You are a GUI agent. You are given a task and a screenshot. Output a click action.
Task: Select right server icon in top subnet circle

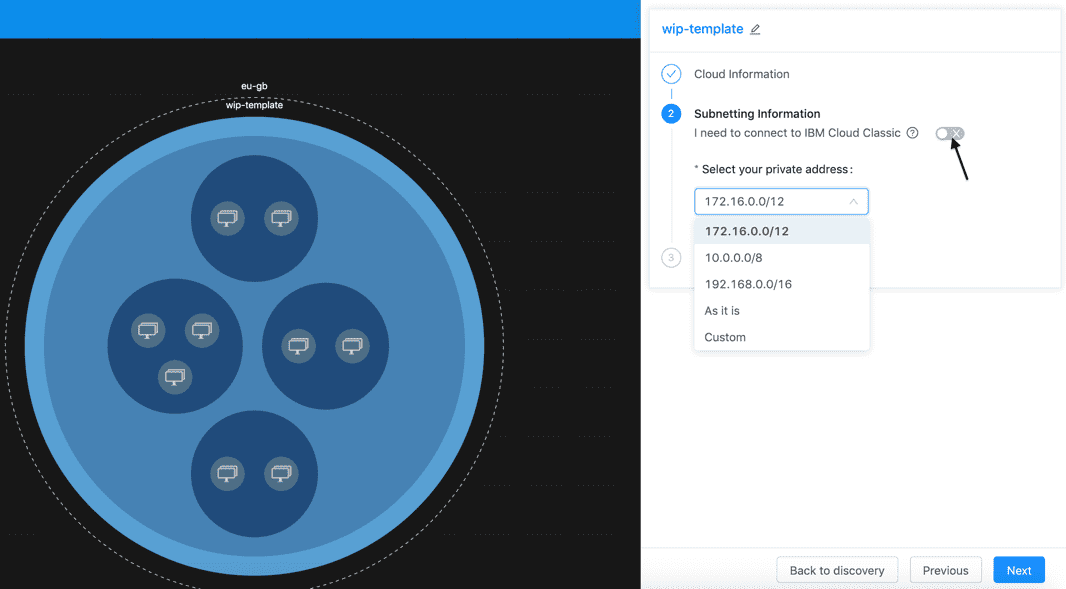click(x=281, y=218)
